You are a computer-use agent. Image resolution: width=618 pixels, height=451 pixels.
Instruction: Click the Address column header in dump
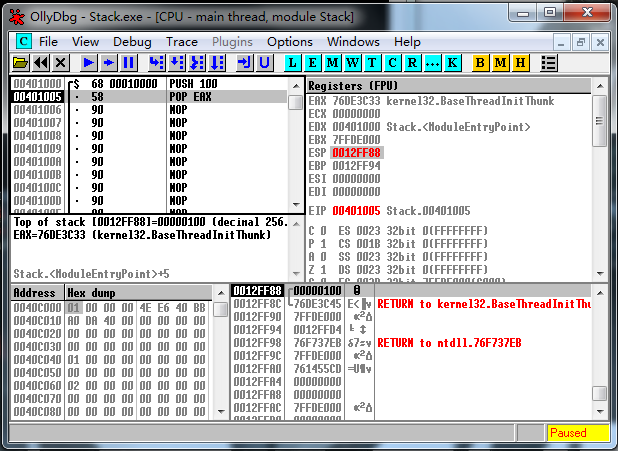[38, 293]
